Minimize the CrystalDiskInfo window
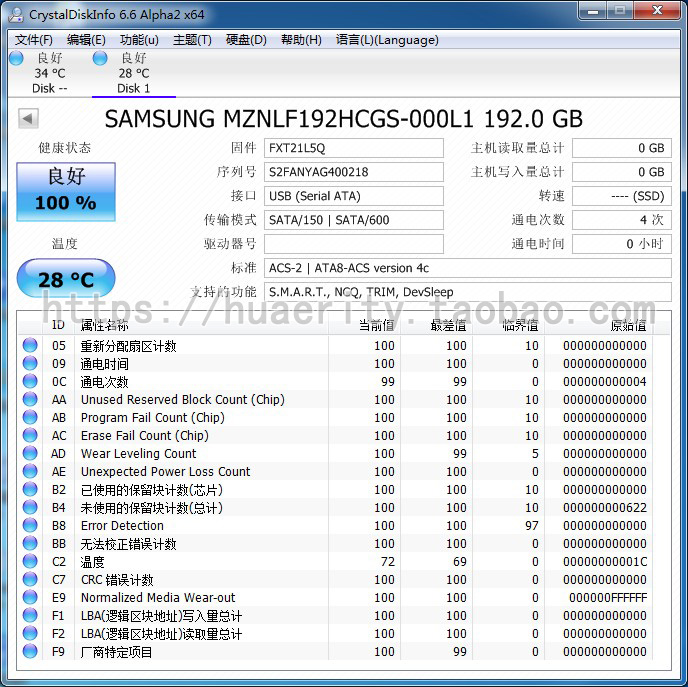This screenshot has height=687, width=688. 593,11
